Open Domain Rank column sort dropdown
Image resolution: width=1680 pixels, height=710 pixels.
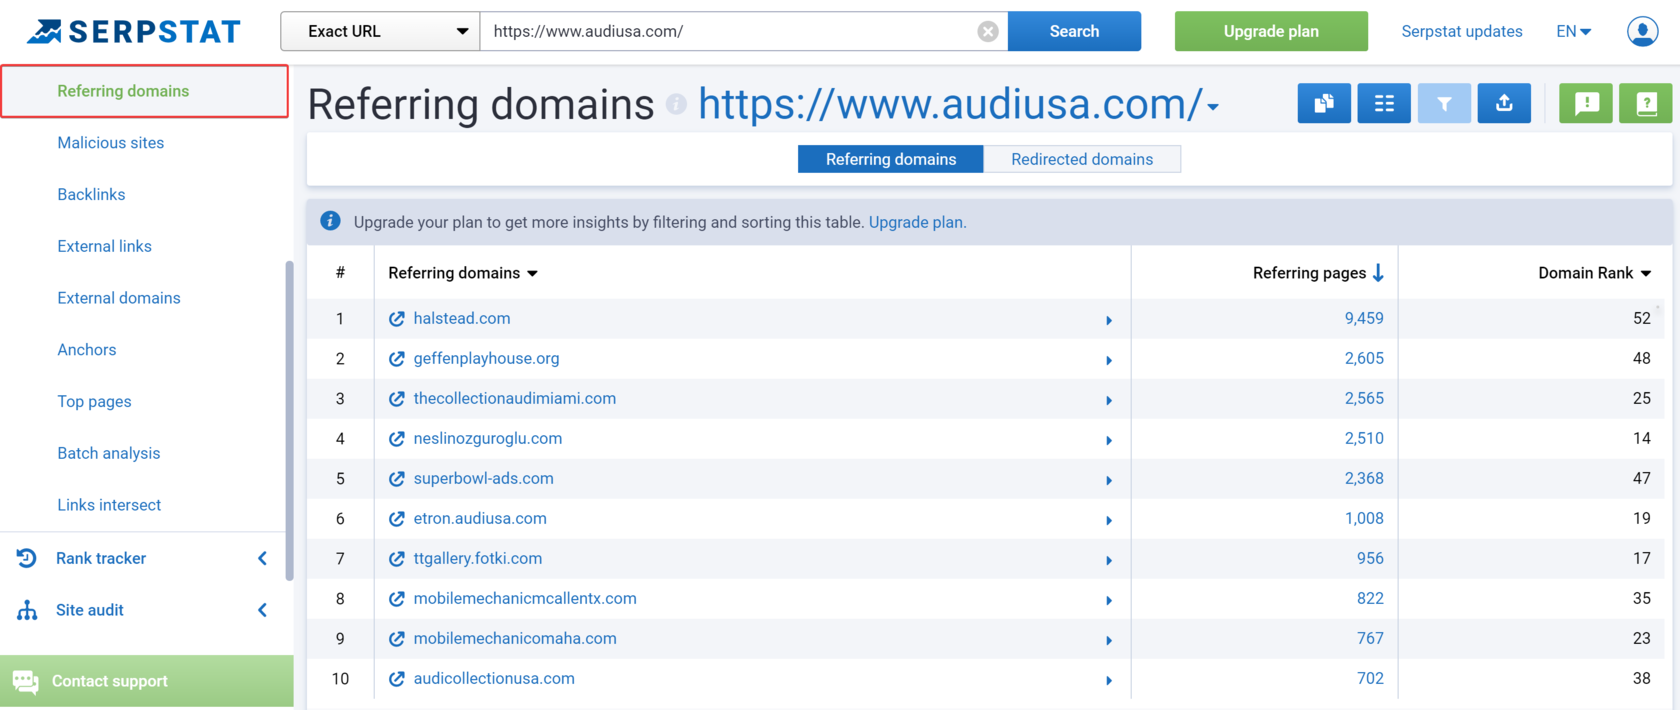(1646, 273)
